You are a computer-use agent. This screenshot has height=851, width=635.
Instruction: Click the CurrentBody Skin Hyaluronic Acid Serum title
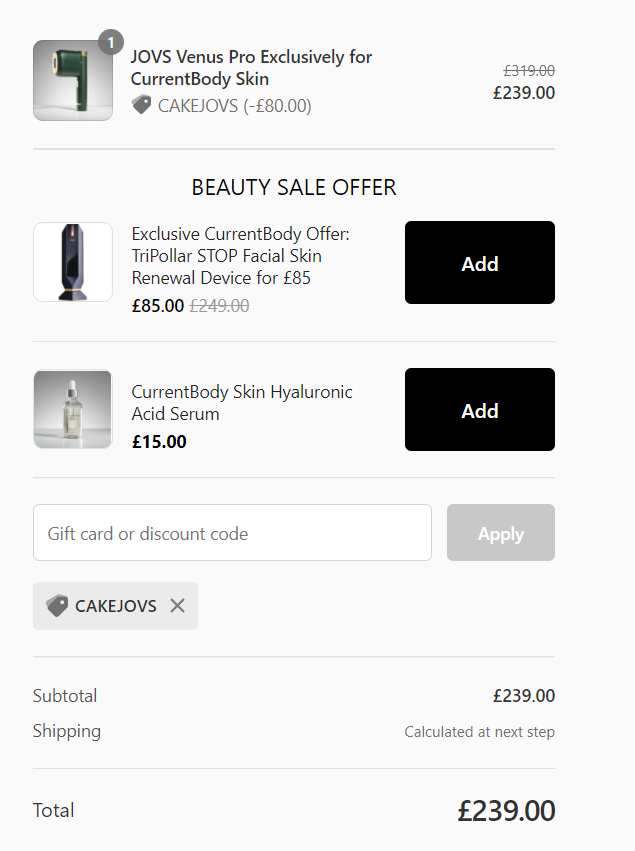click(242, 403)
